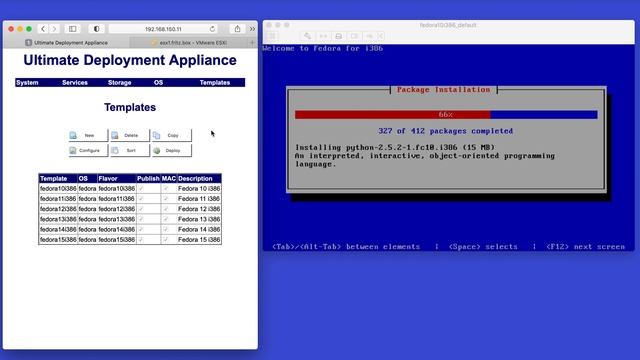Click the Delete template button
Viewport: 640px width, 360px height.
click(x=130, y=135)
